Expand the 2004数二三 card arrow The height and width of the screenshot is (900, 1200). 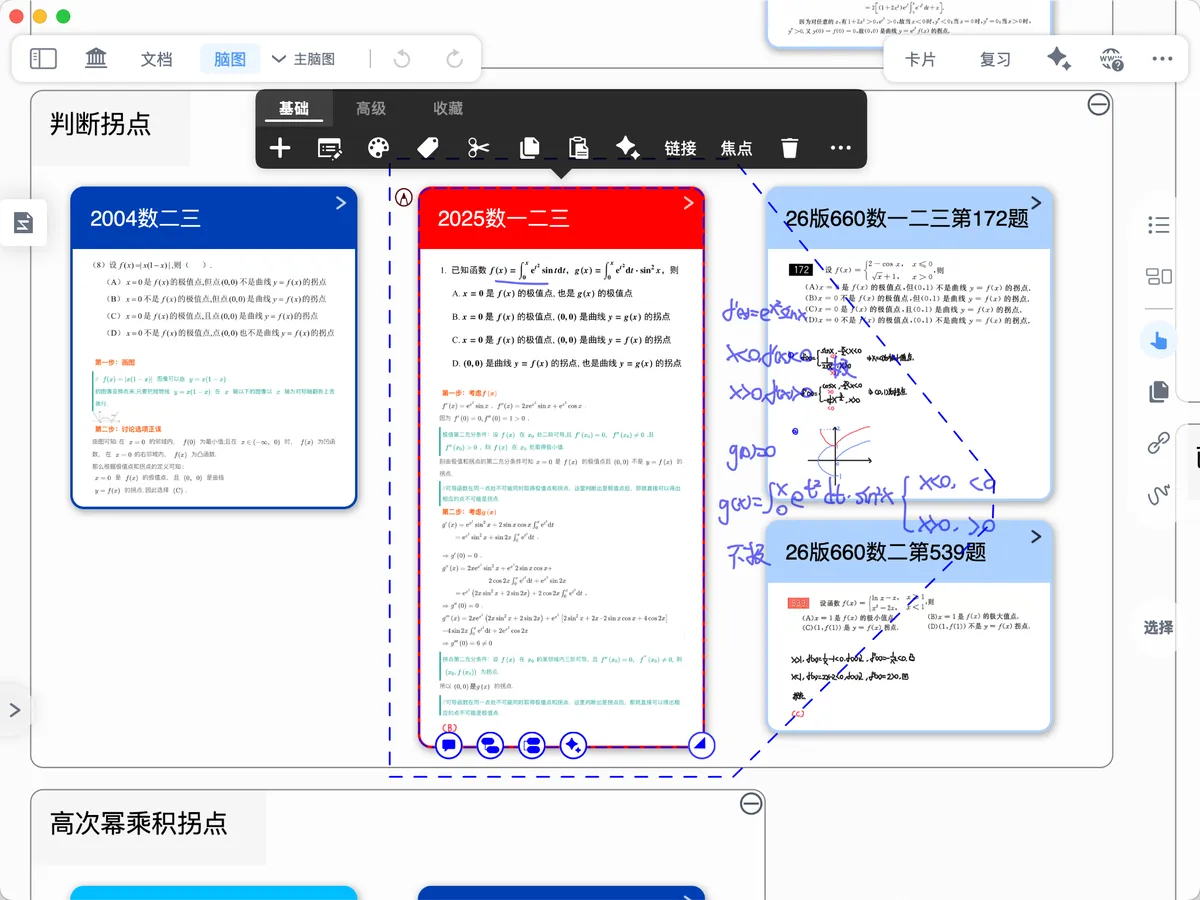(341, 203)
